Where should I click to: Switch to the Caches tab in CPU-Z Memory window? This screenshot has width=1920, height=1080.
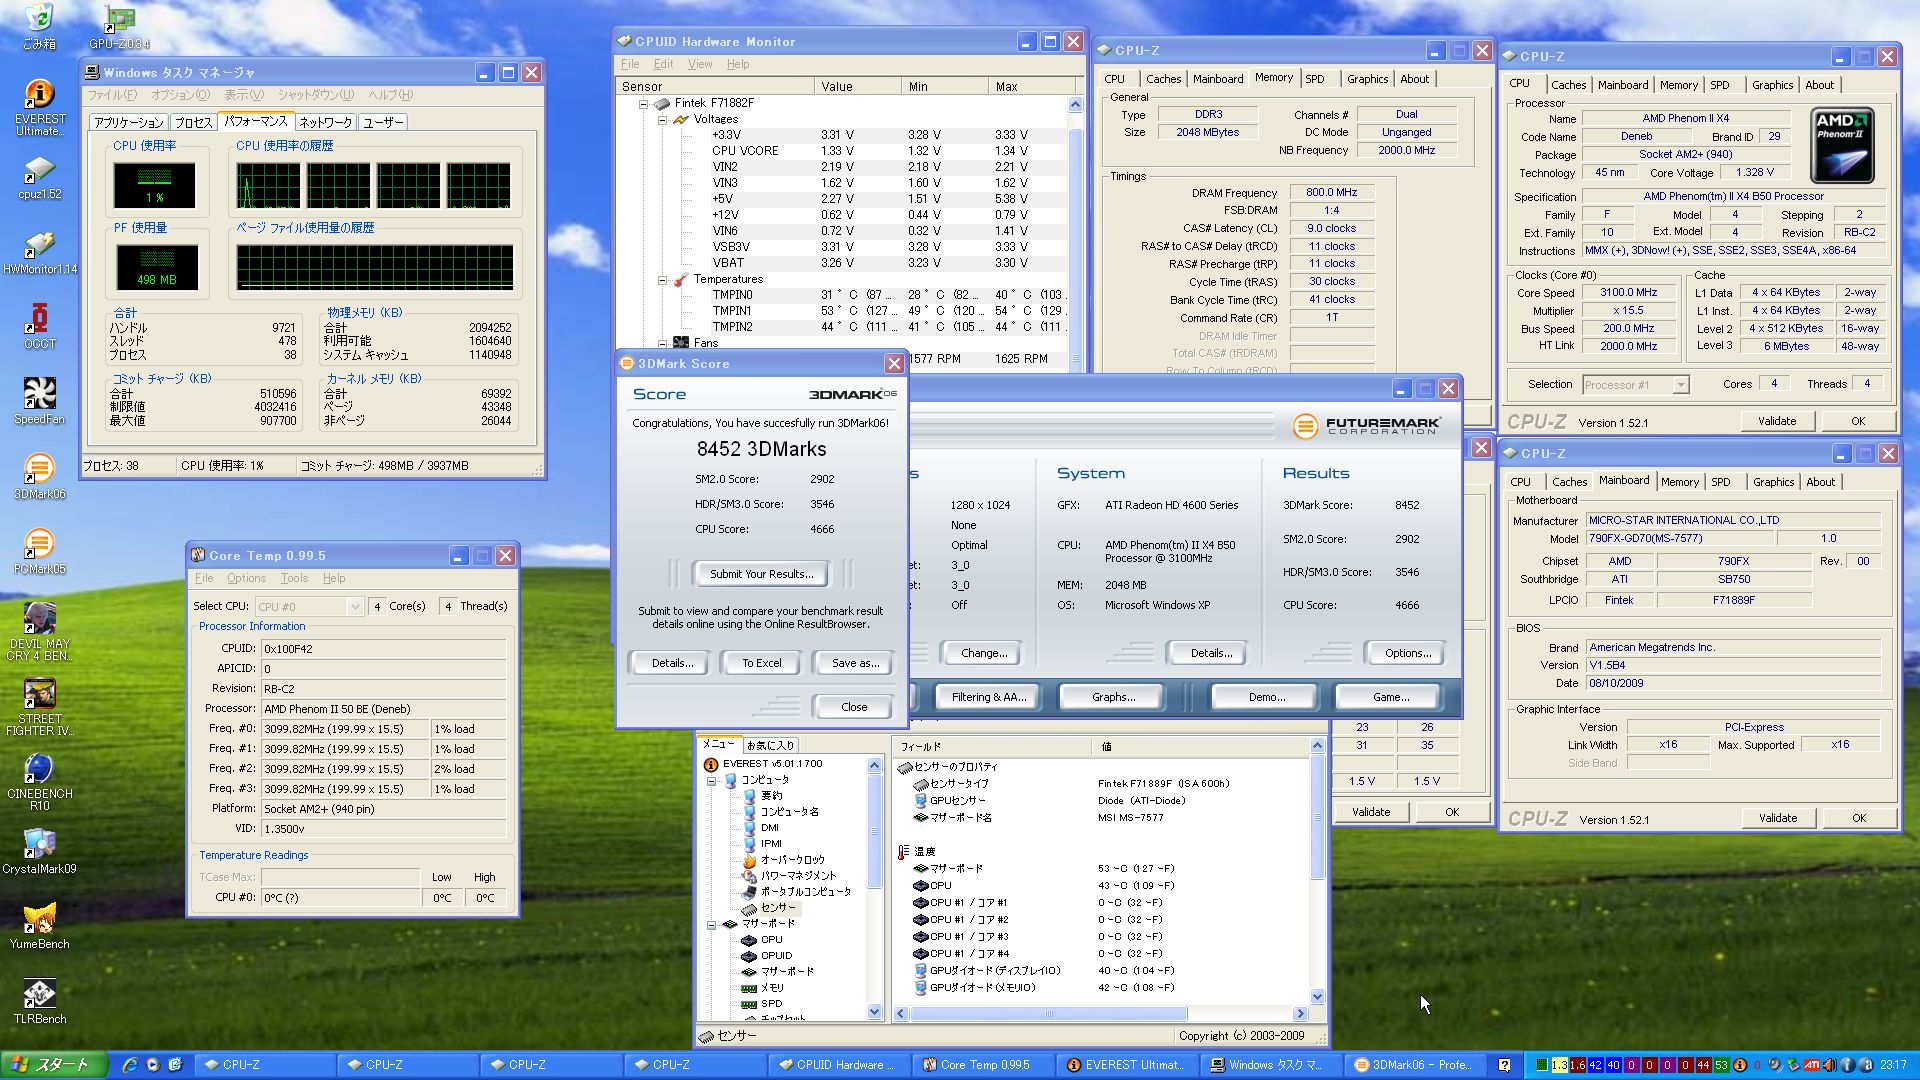(1163, 79)
